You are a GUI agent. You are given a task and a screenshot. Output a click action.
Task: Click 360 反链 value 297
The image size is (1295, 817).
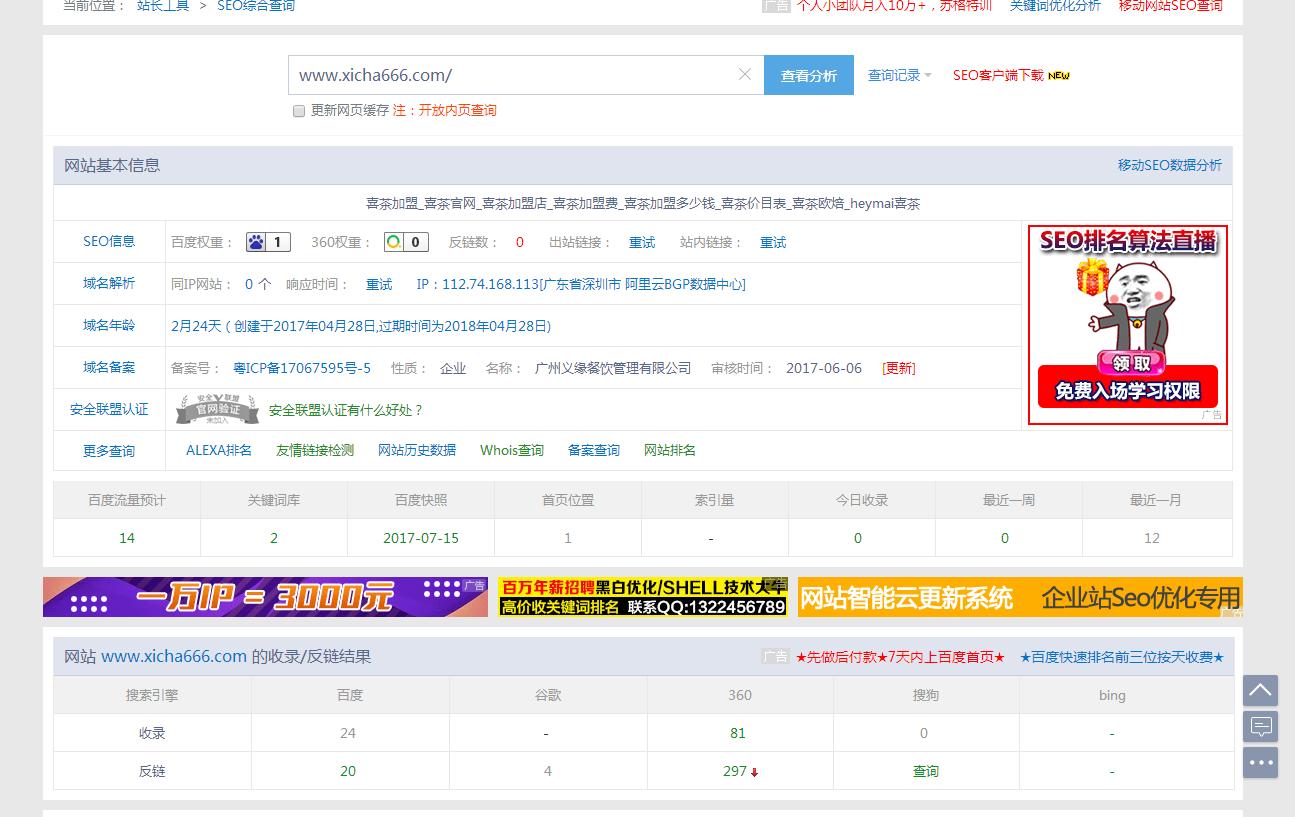coord(735,771)
